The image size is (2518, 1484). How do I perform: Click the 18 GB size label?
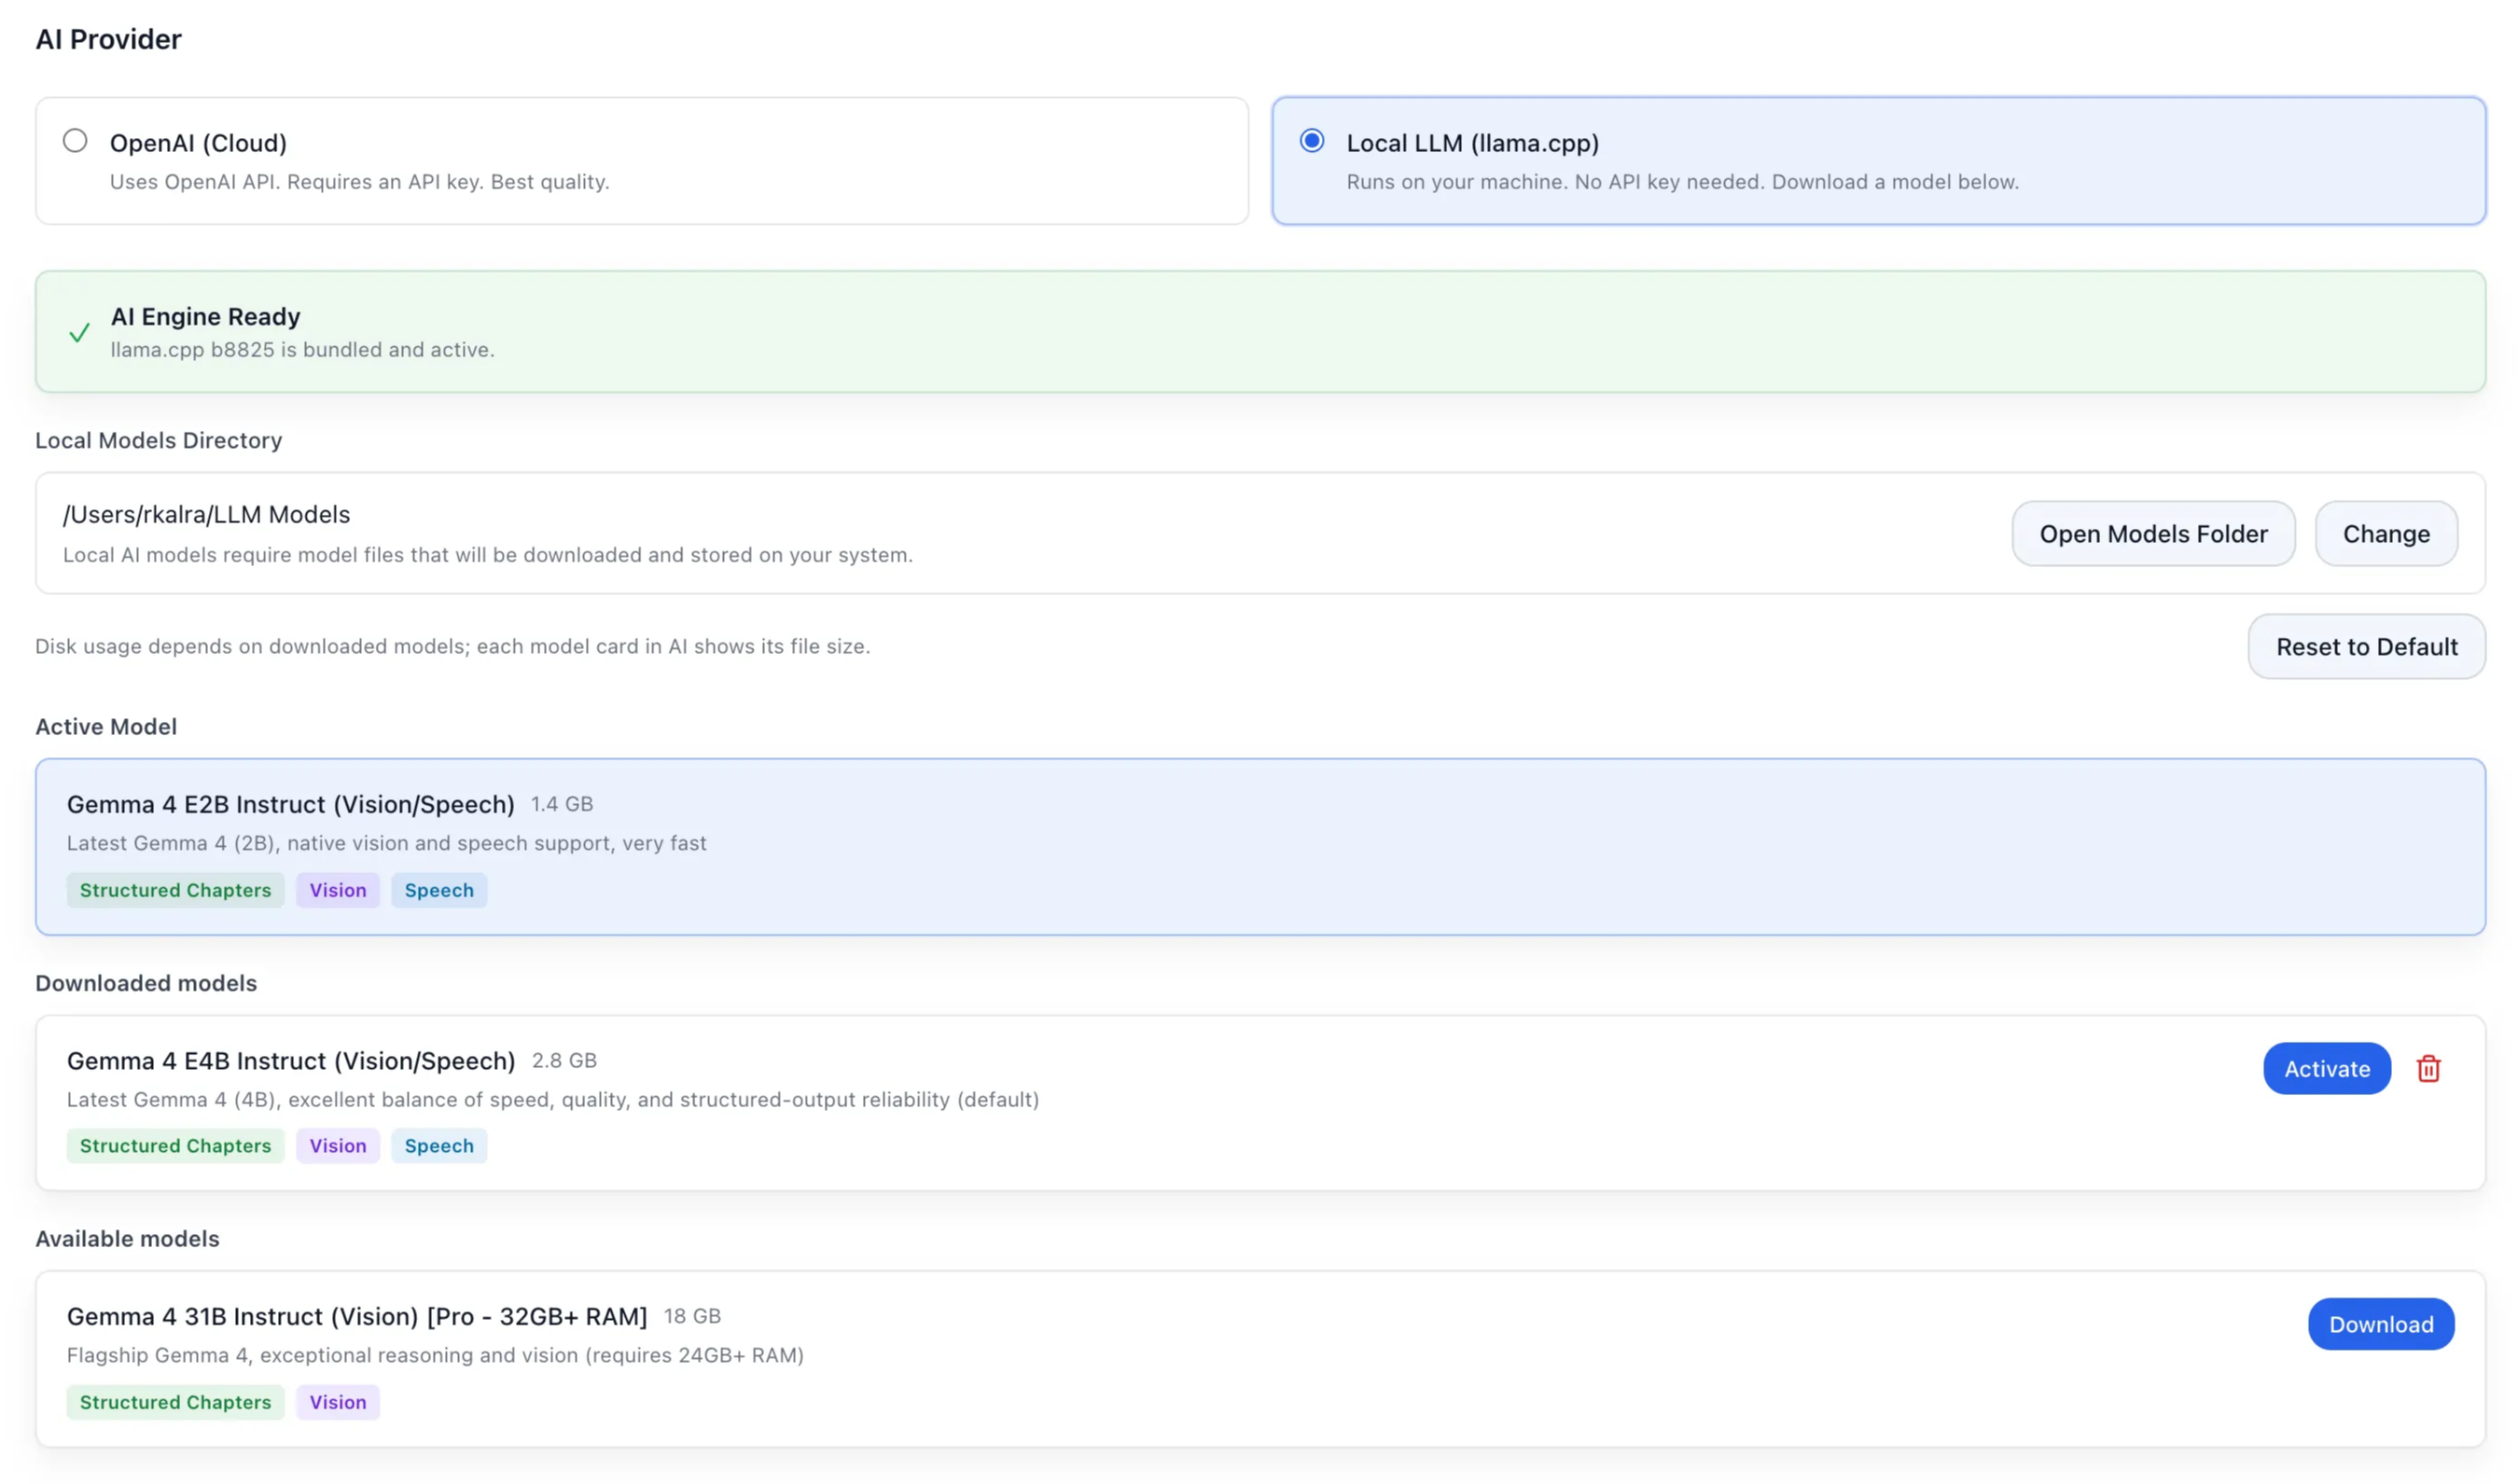pos(692,1316)
